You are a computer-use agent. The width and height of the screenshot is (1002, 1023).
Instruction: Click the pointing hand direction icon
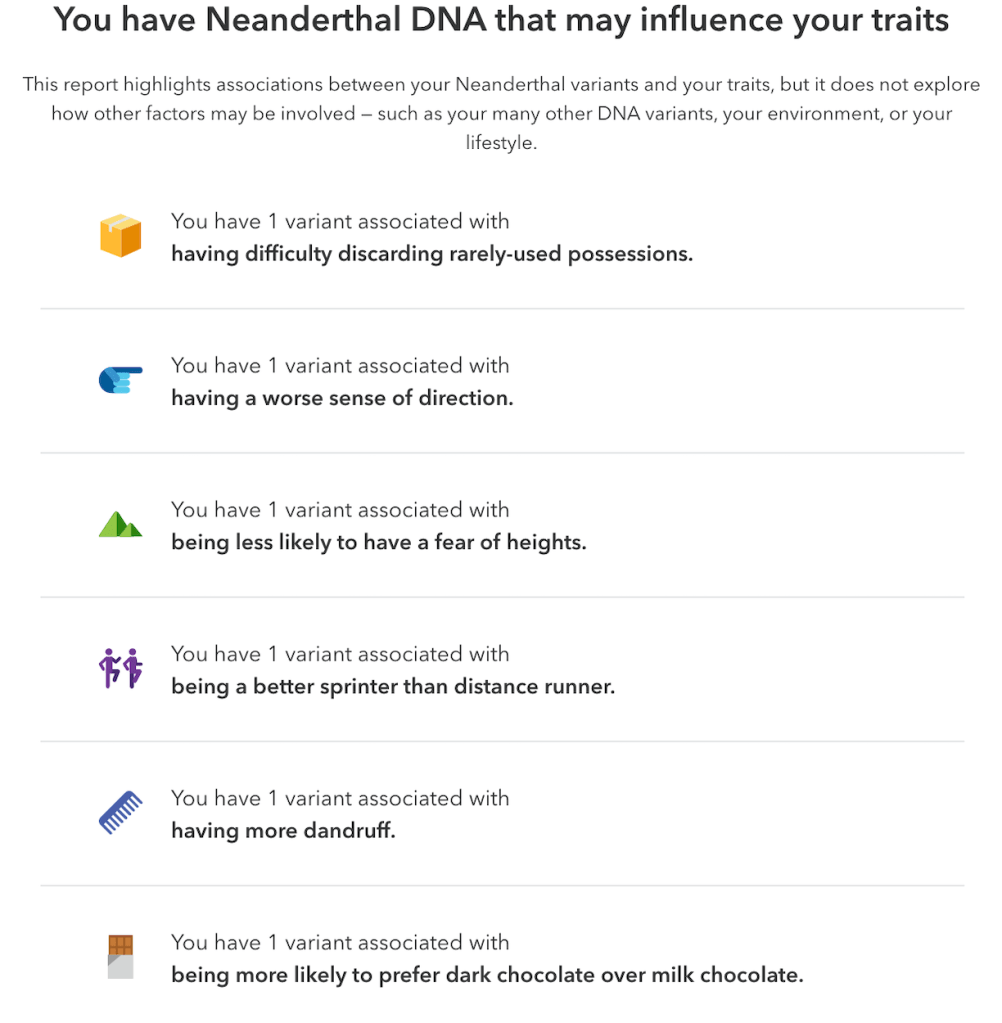tap(120, 380)
